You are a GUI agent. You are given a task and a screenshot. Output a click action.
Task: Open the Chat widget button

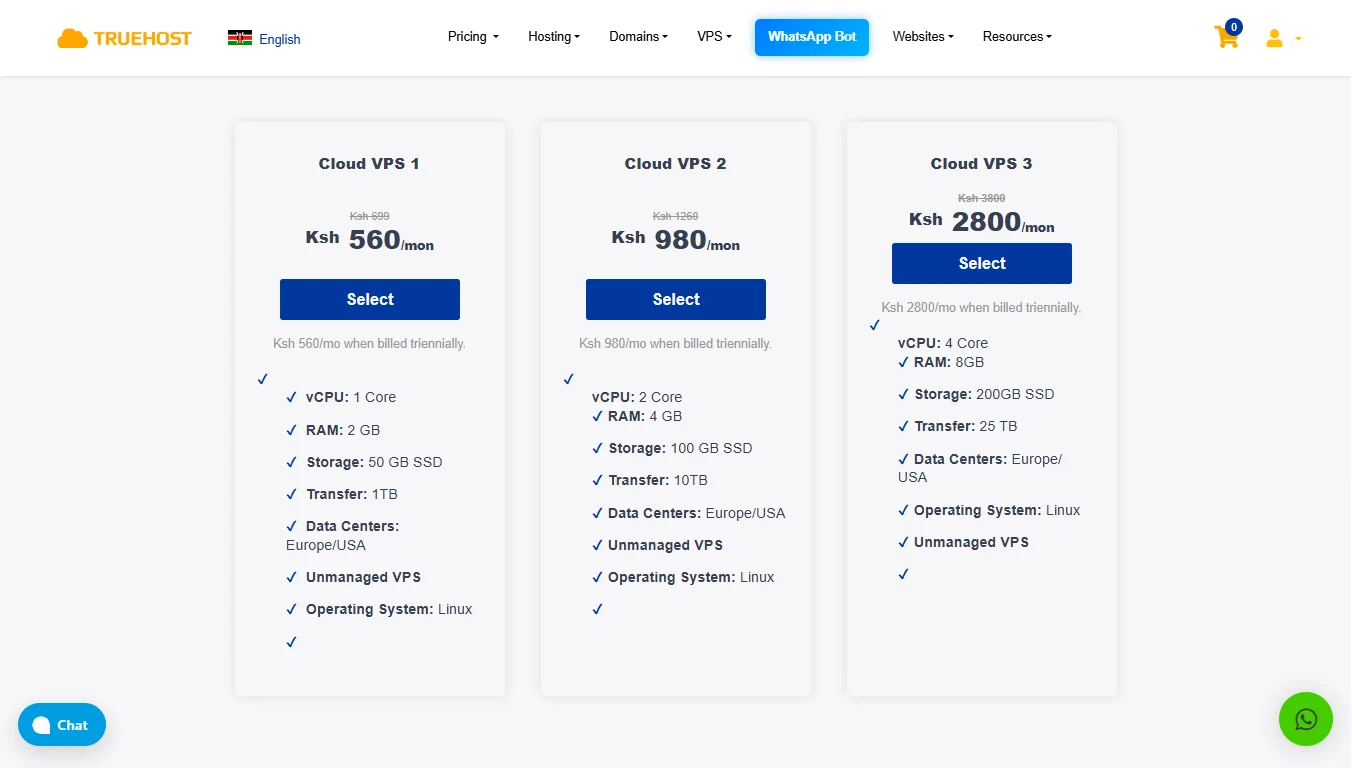coord(62,725)
